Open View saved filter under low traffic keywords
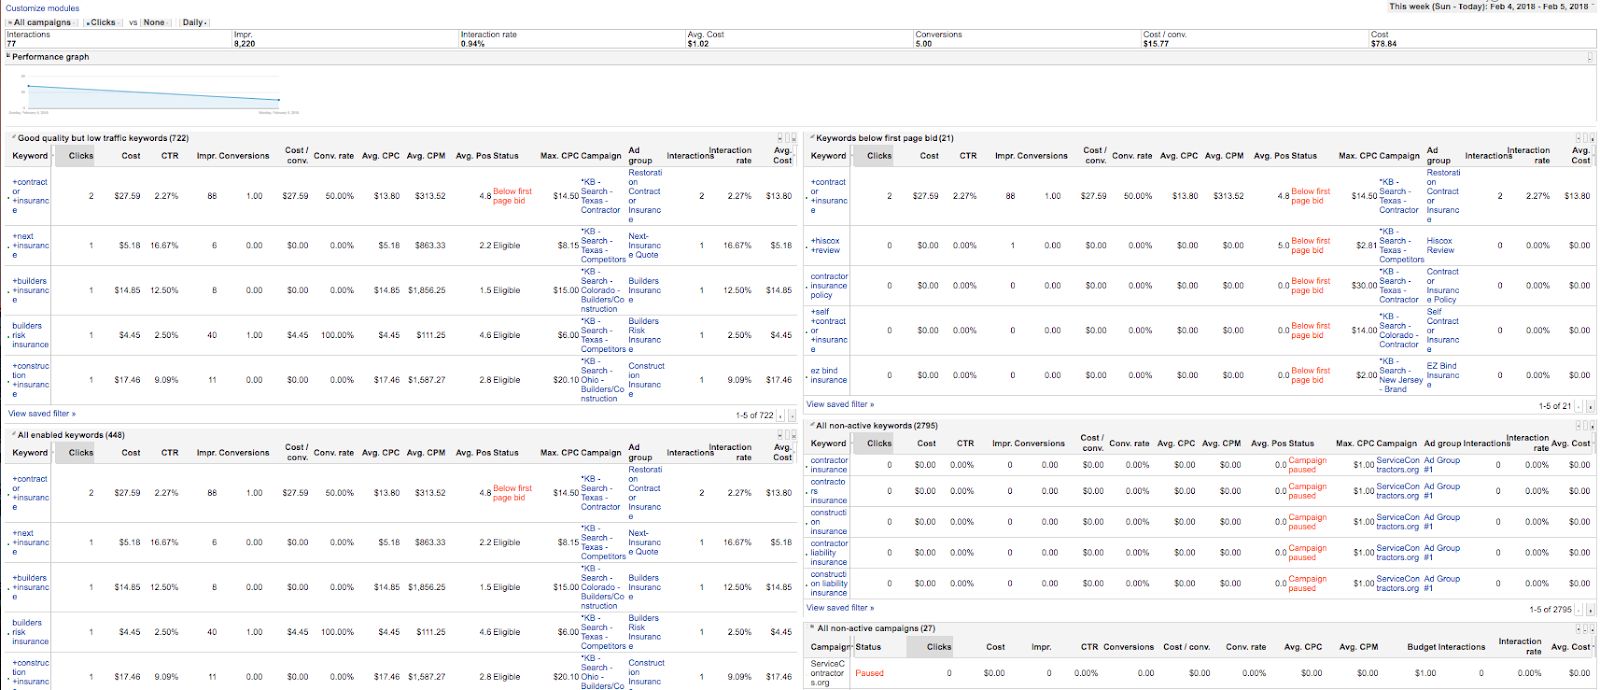 pos(41,414)
